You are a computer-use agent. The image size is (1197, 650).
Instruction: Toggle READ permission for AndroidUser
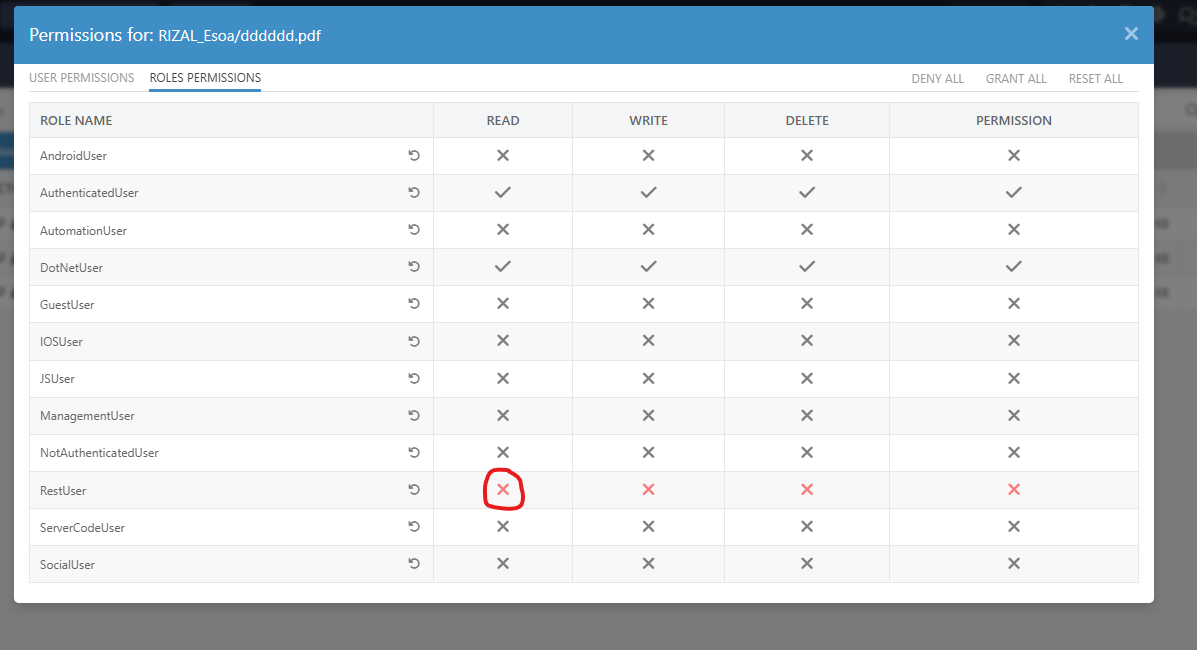[x=503, y=156]
